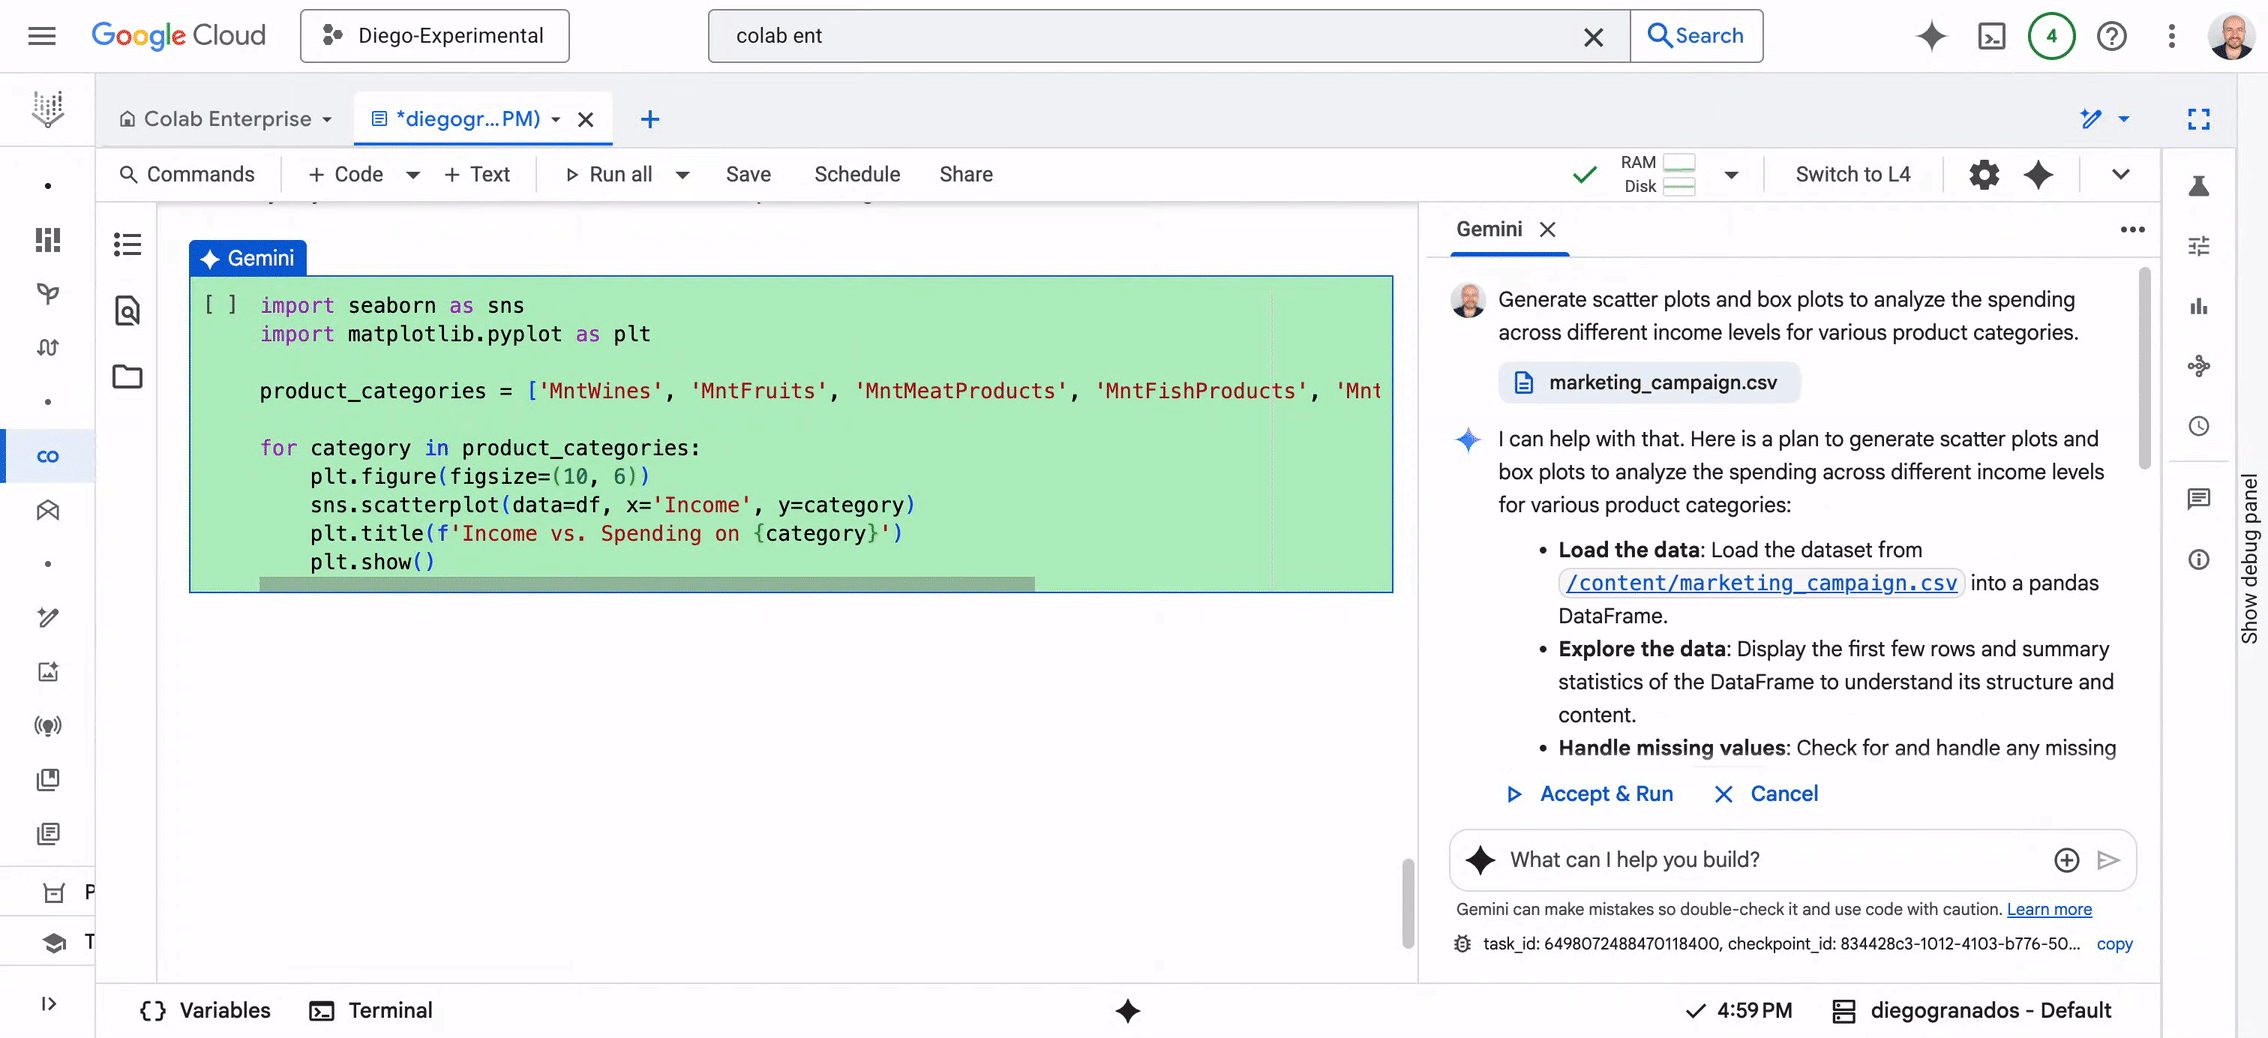Screen dimensions: 2268x1038
Task: Close the Gemini side panel tab
Action: (x=1547, y=230)
